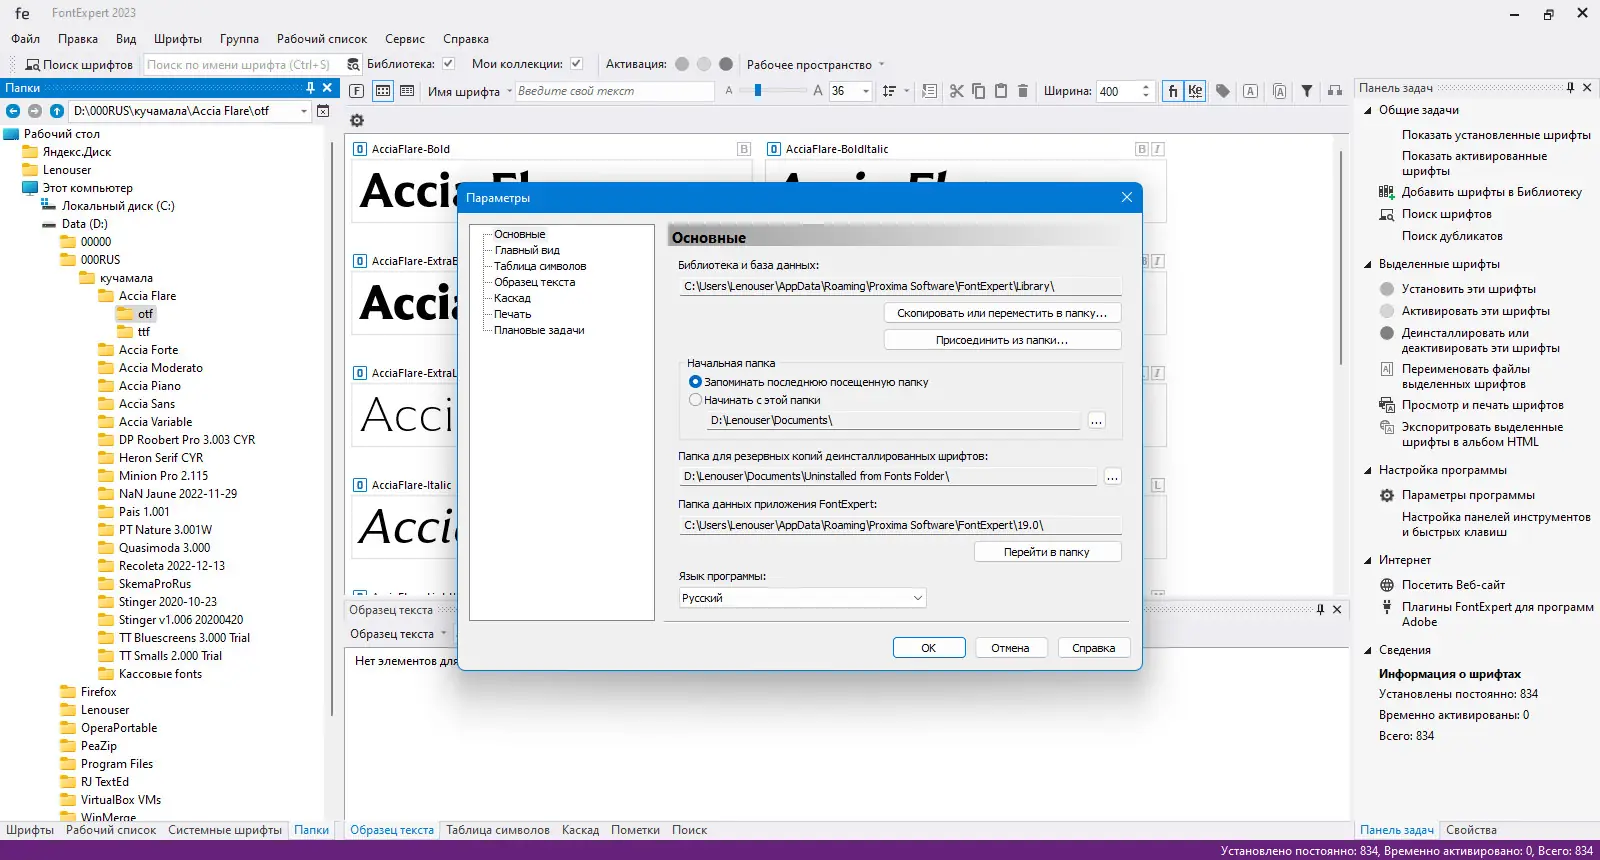Click the funnel filter icon

(1307, 91)
